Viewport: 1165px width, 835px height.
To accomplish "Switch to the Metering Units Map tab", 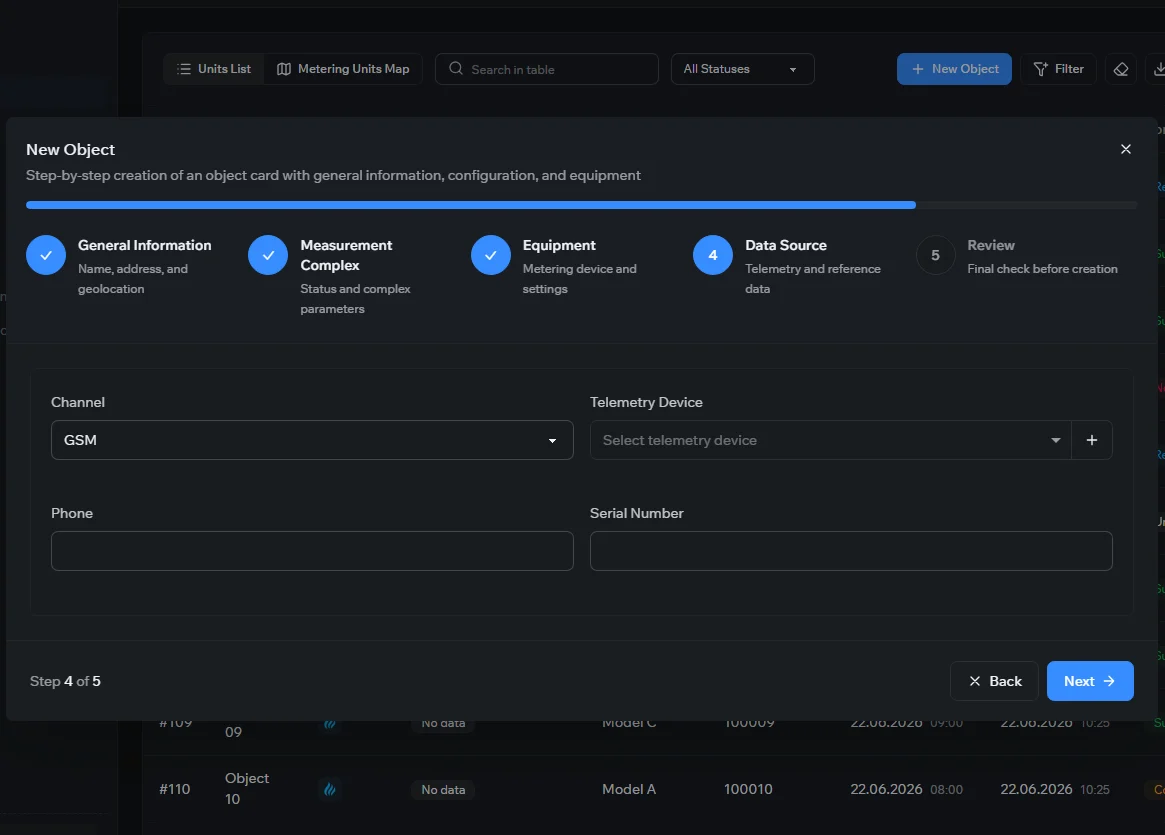I will (x=343, y=69).
